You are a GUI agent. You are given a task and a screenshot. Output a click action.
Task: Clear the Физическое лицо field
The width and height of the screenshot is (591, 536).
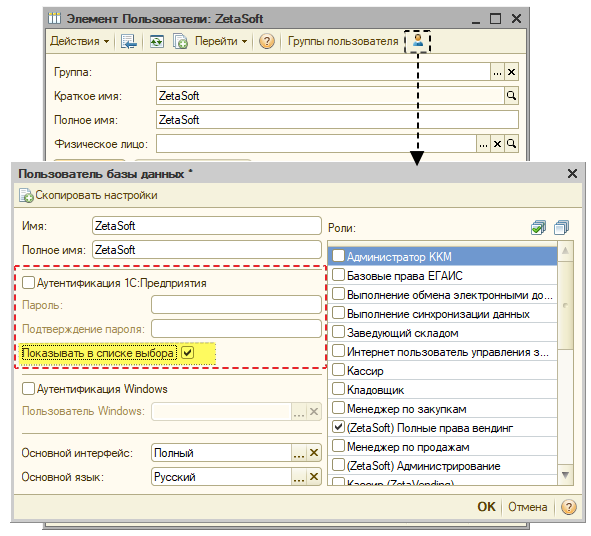point(498,144)
